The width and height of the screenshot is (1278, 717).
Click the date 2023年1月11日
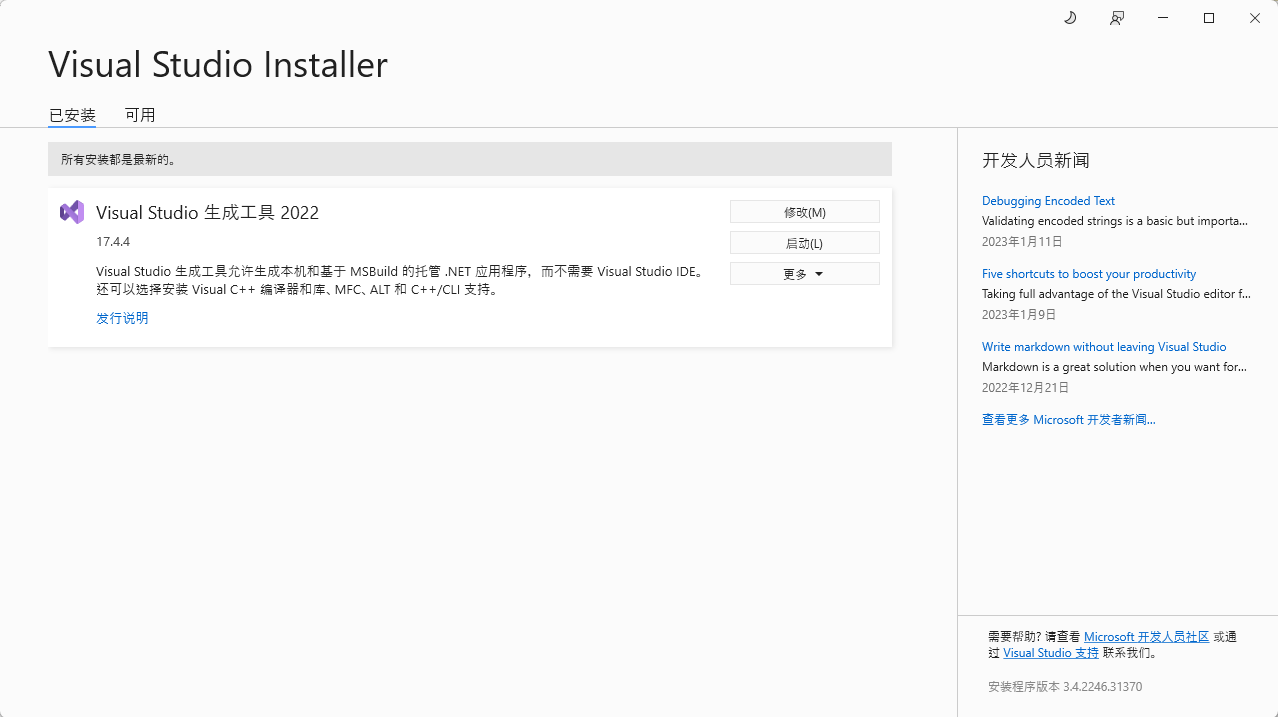pyautogui.click(x=1022, y=242)
